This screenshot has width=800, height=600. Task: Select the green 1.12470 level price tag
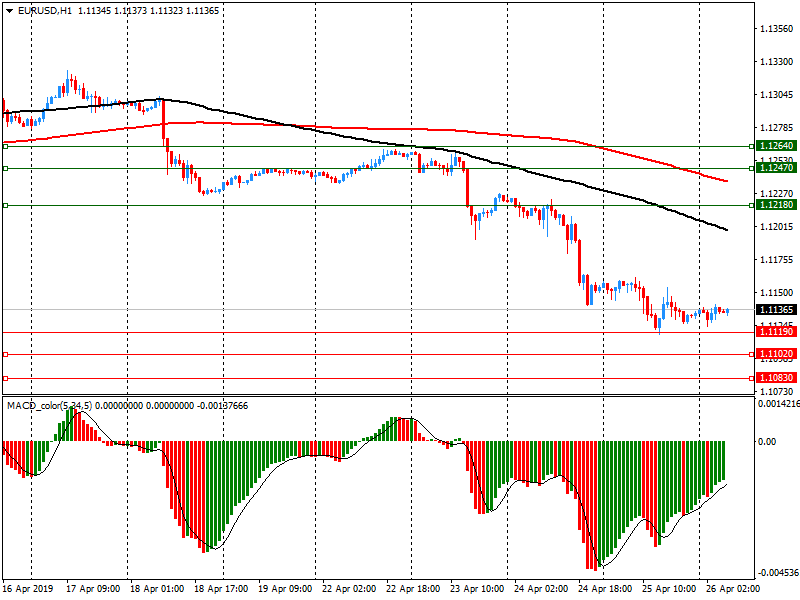point(776,168)
